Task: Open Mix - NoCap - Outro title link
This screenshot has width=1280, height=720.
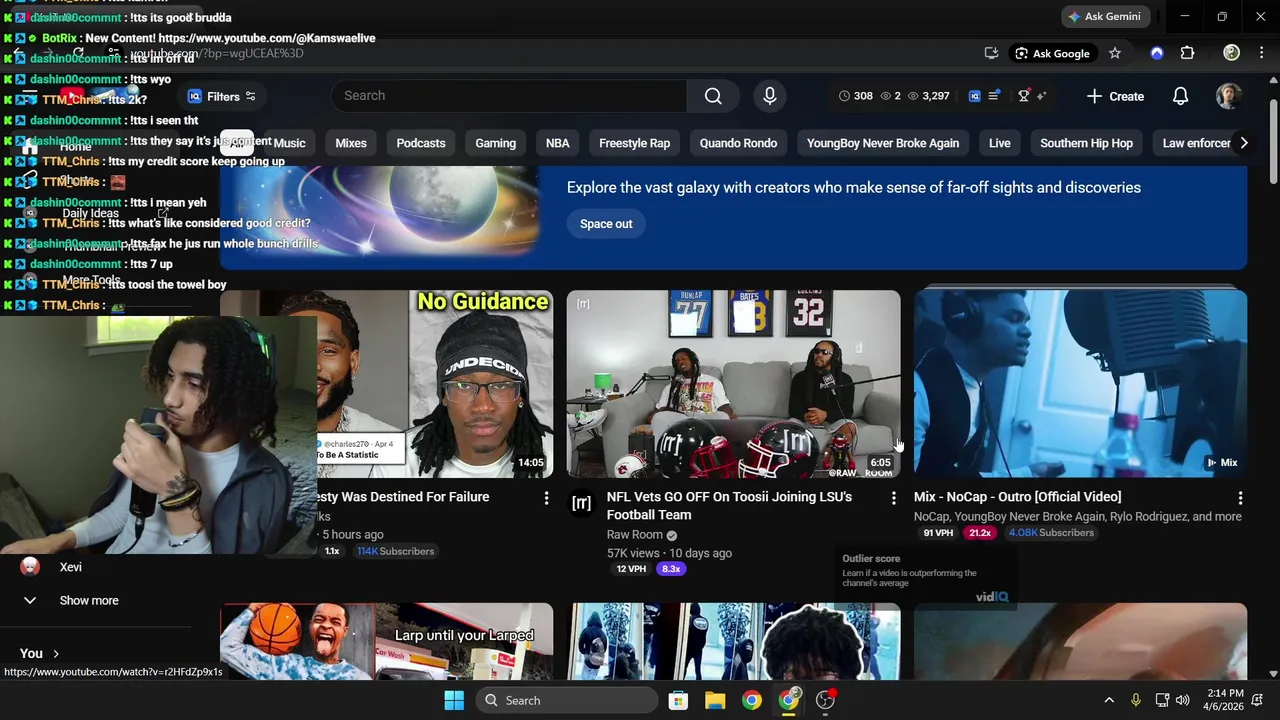Action: coord(1017,497)
